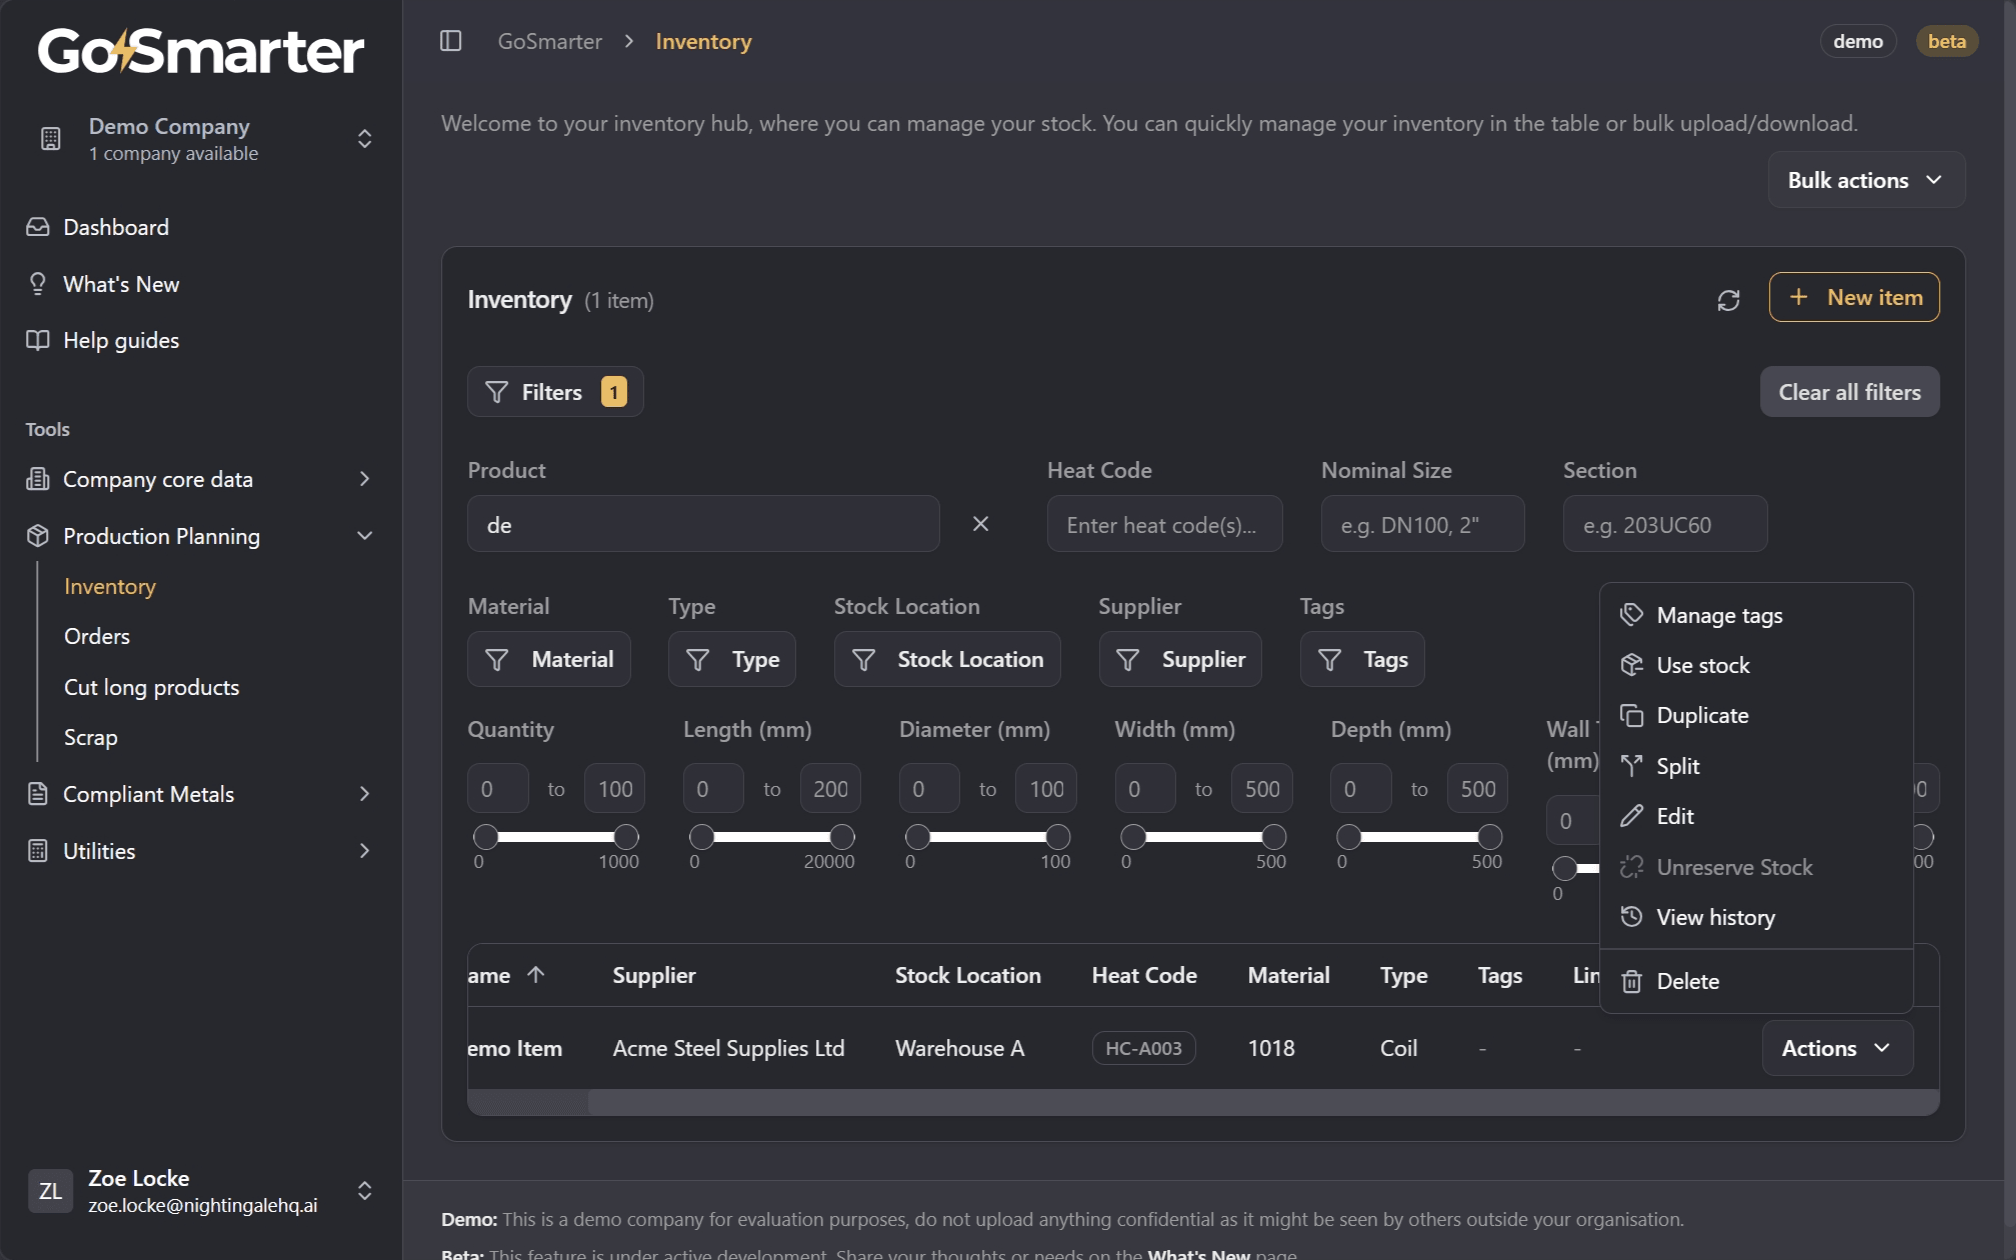Image resolution: width=2016 pixels, height=1260 pixels.
Task: Click the GoSmarter breadcrumb link
Action: point(550,41)
